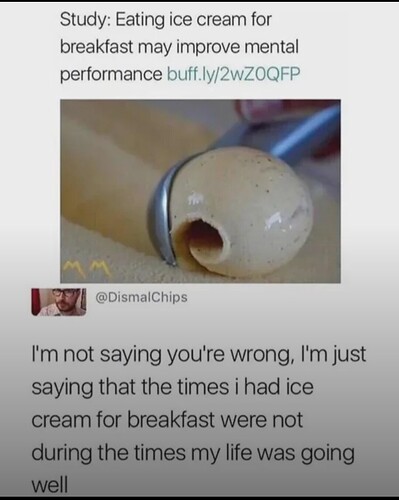Click the curled hole in ice cream ball

(x=203, y=237)
